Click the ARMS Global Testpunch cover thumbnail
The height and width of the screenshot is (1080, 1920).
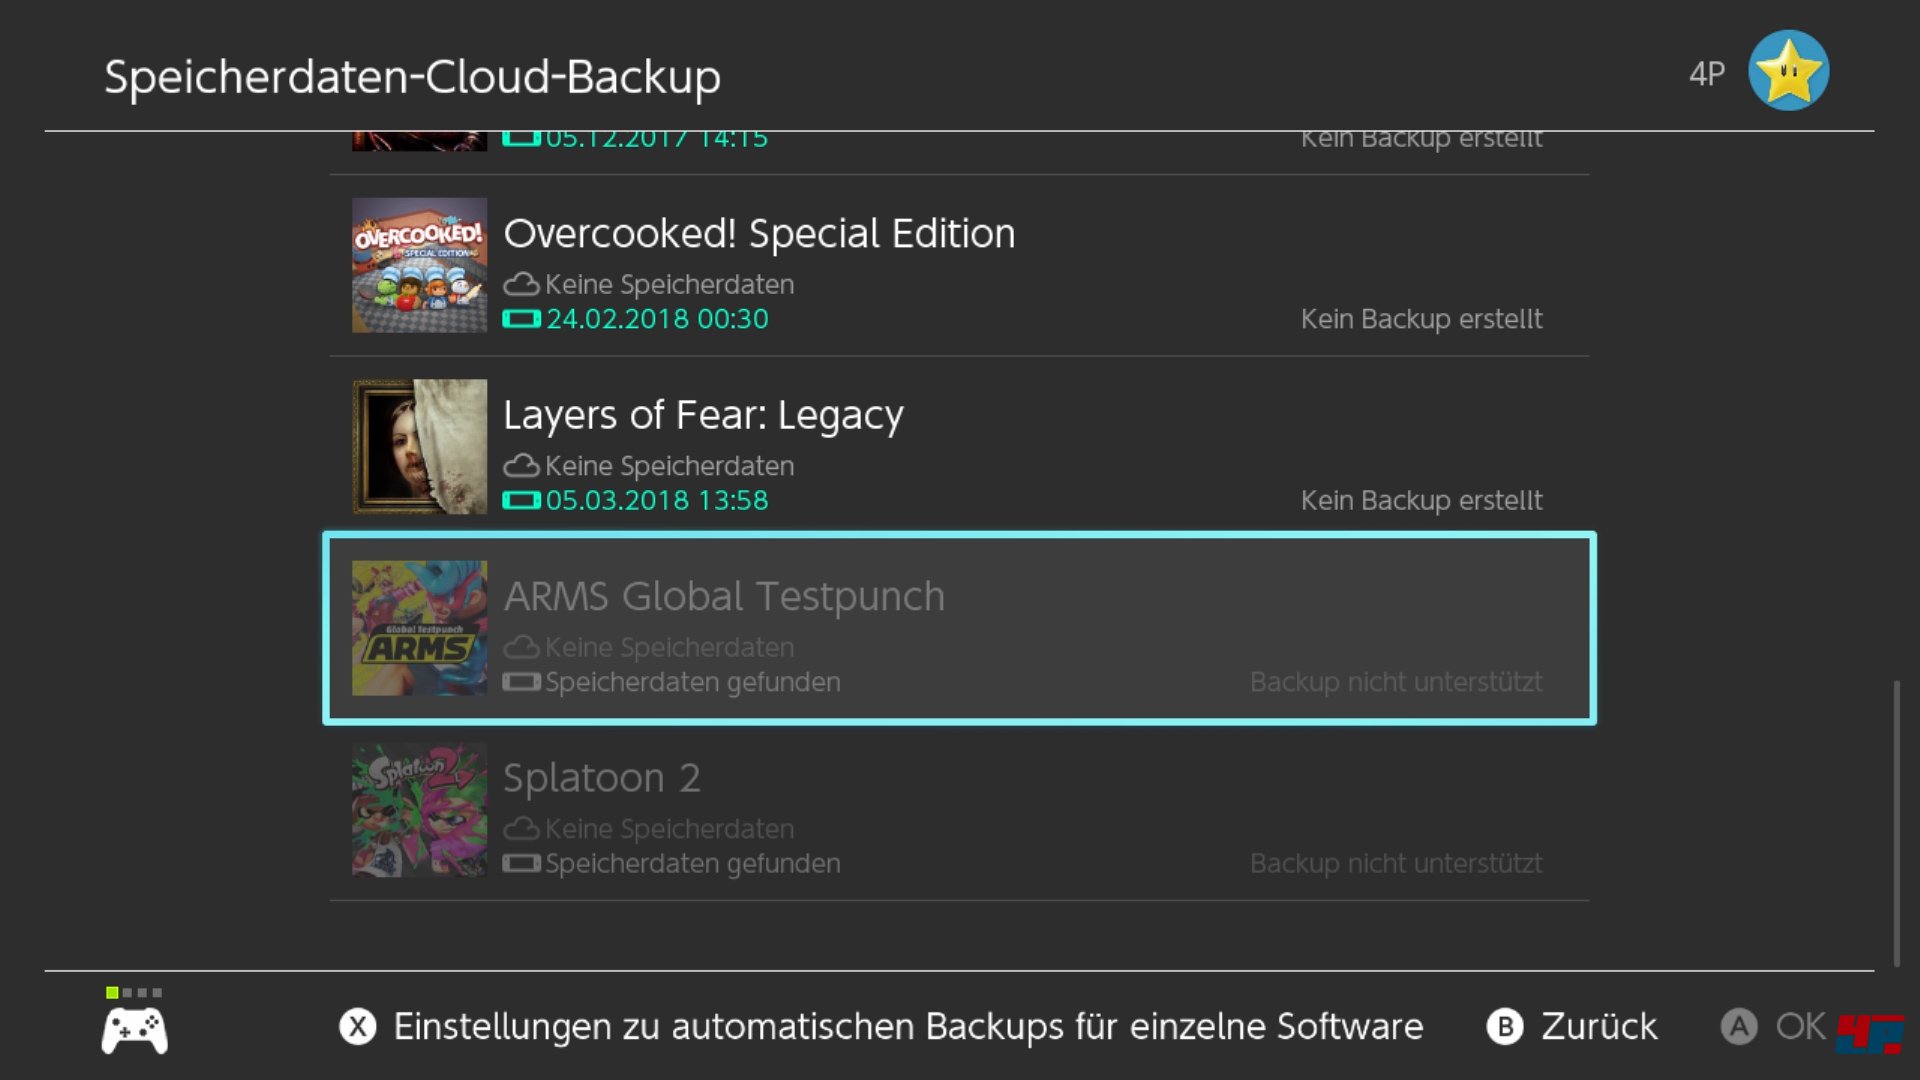[x=419, y=628]
